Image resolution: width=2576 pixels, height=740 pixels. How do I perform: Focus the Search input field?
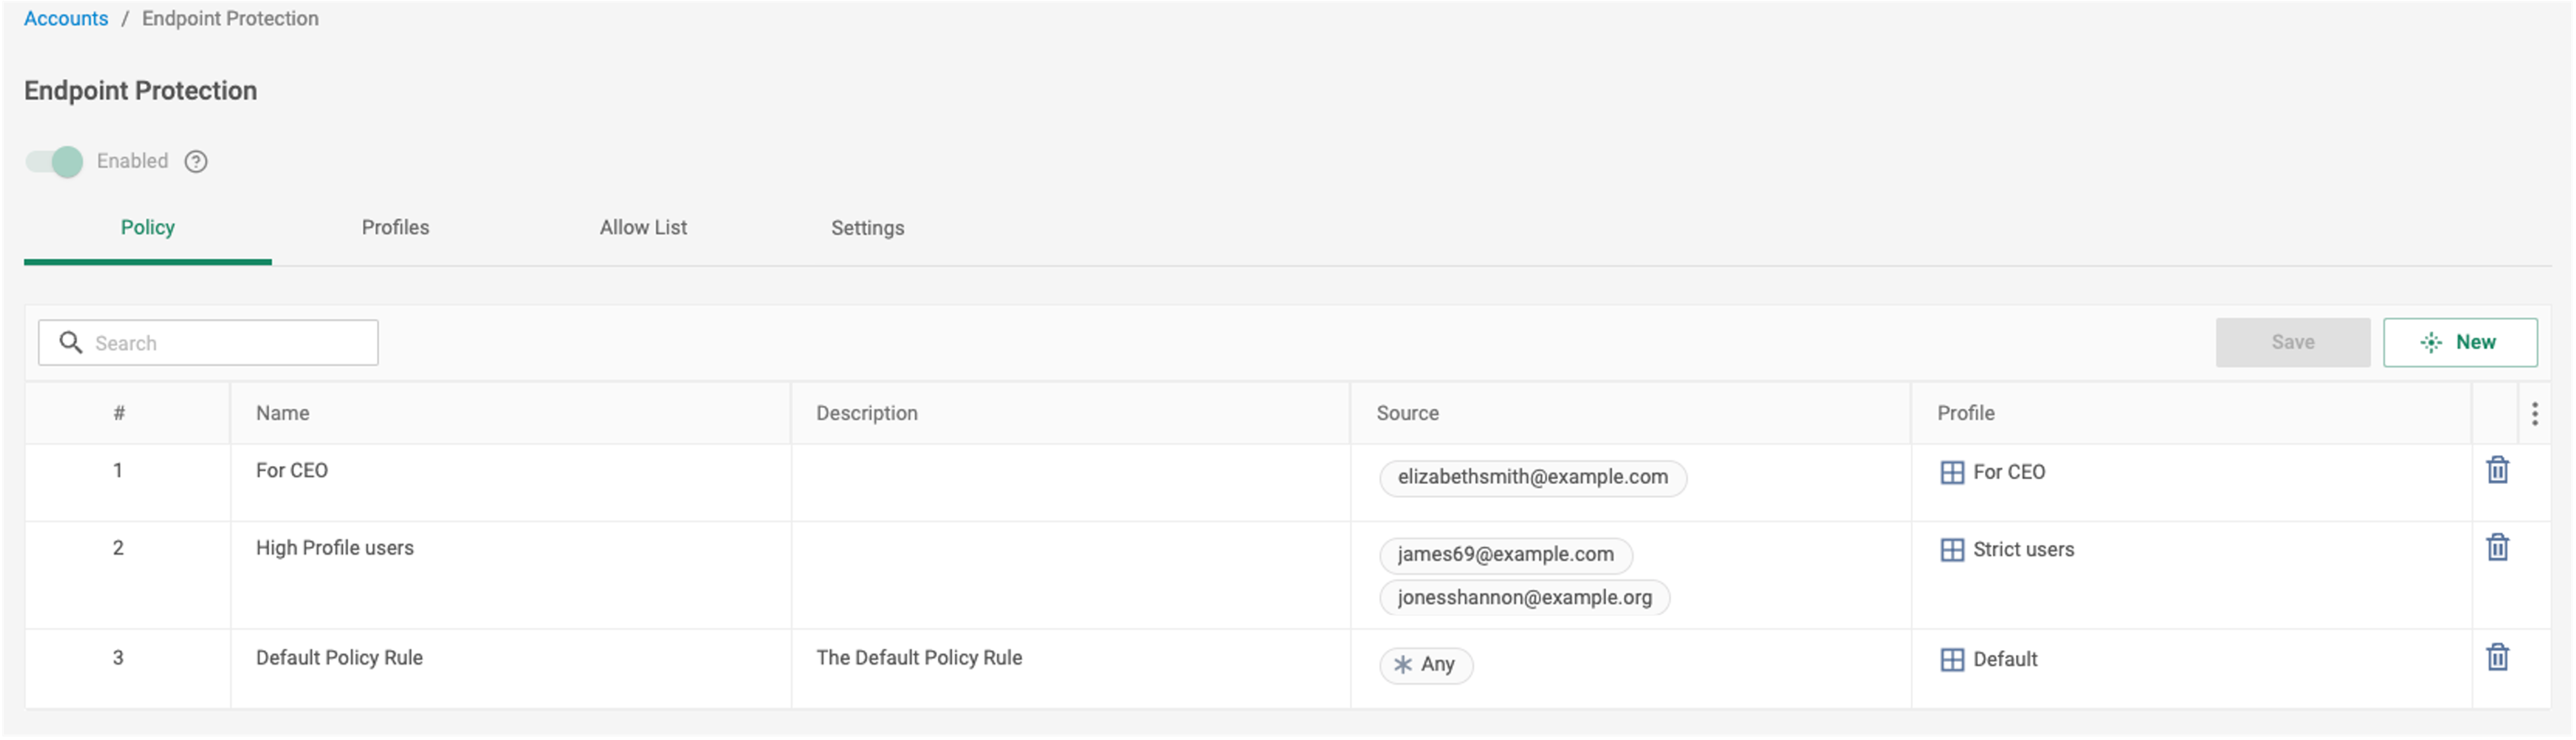coord(208,343)
